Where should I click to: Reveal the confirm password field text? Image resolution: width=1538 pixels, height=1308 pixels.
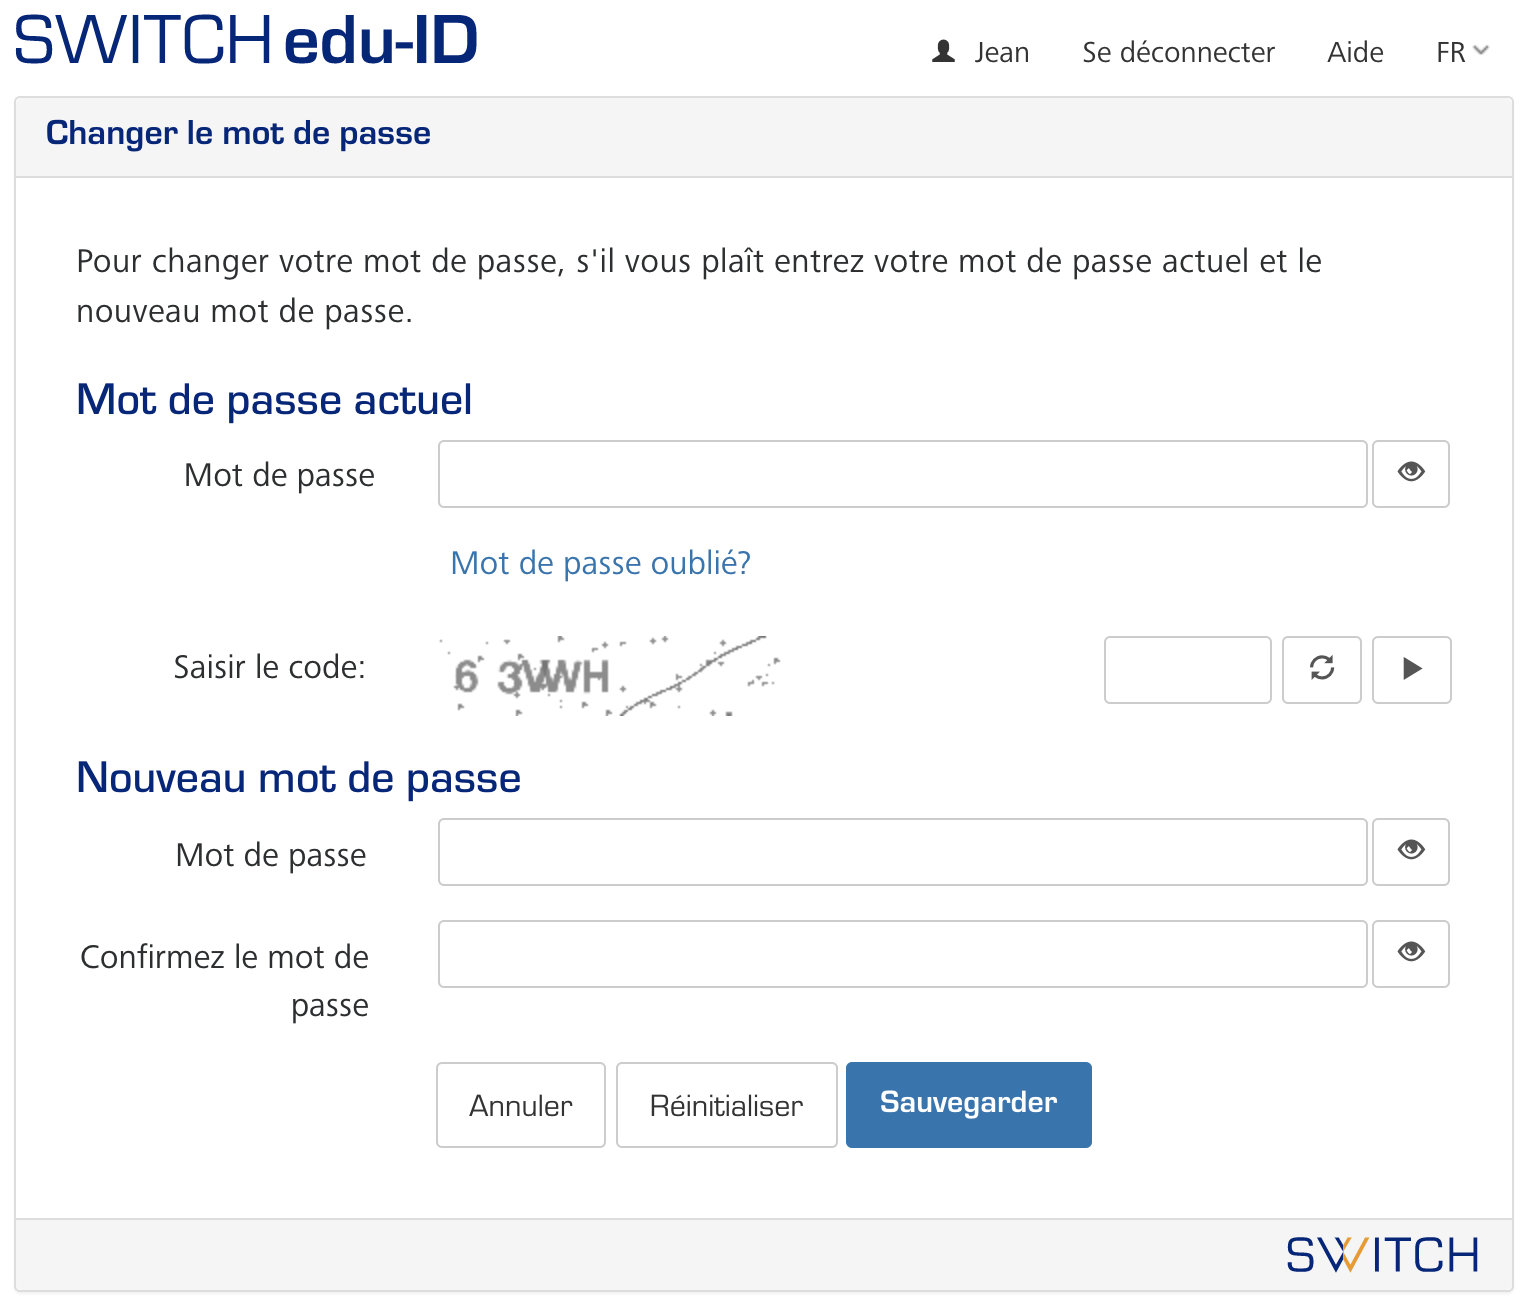[1410, 954]
